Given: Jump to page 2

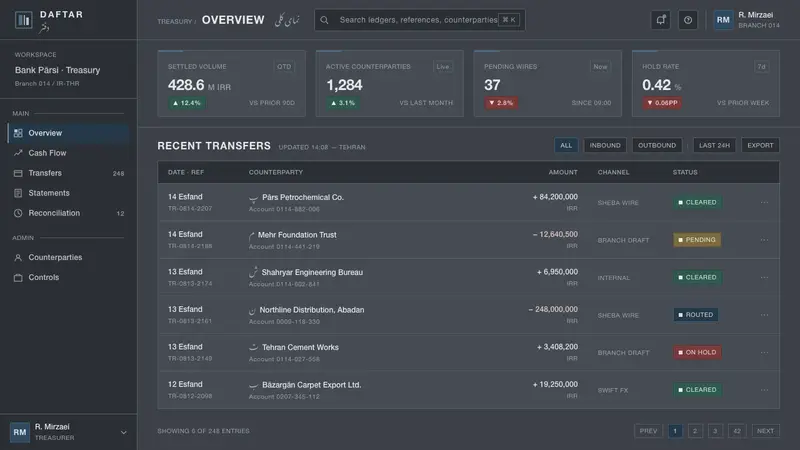Looking at the screenshot, I should [695, 431].
